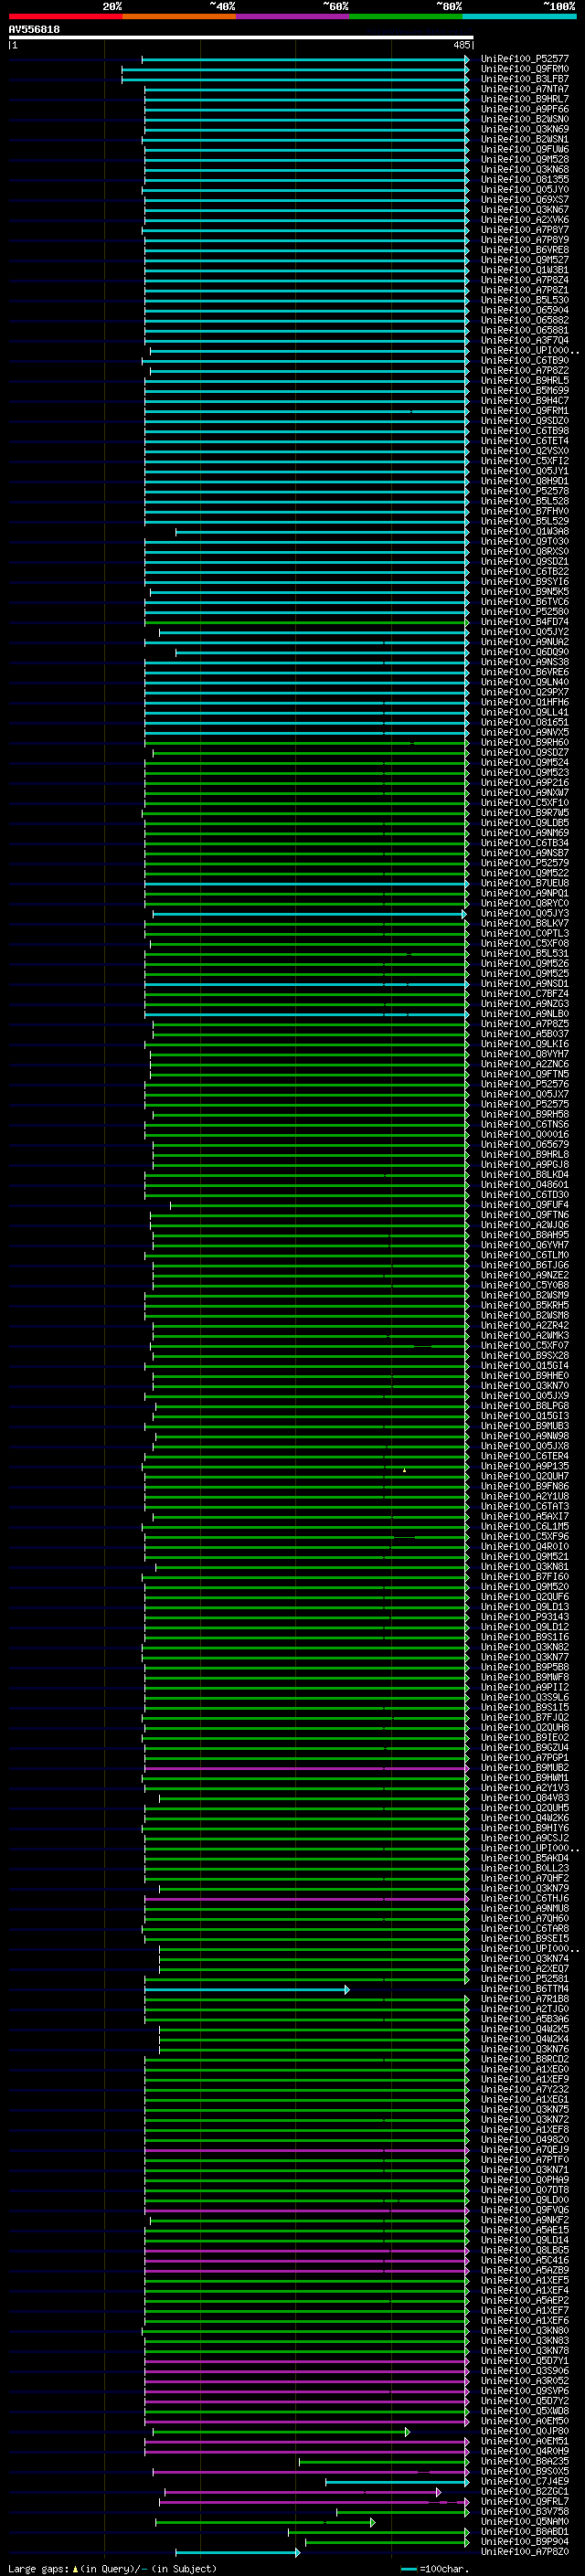Select the UniRef100_A2WJQ6 label
Image resolution: width=585 pixels, height=2576 pixels.
(524, 1225)
